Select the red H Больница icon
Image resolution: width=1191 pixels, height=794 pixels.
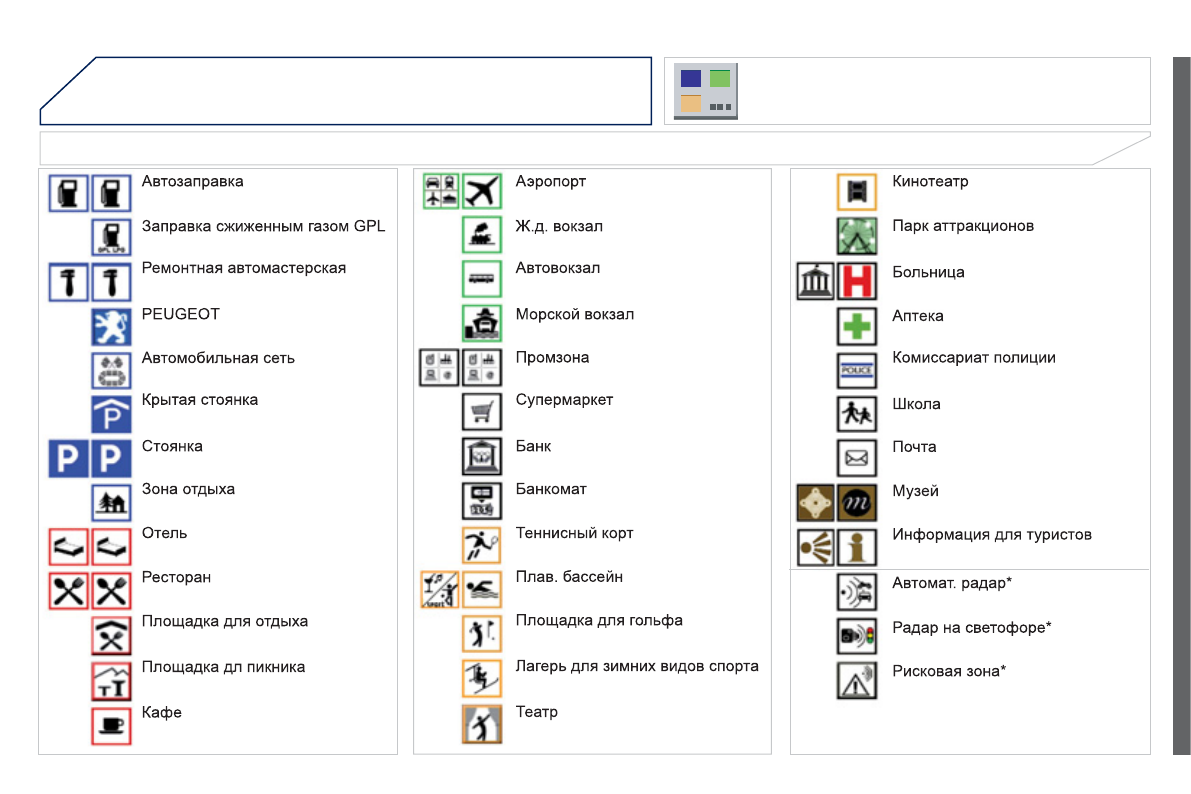[x=856, y=281]
